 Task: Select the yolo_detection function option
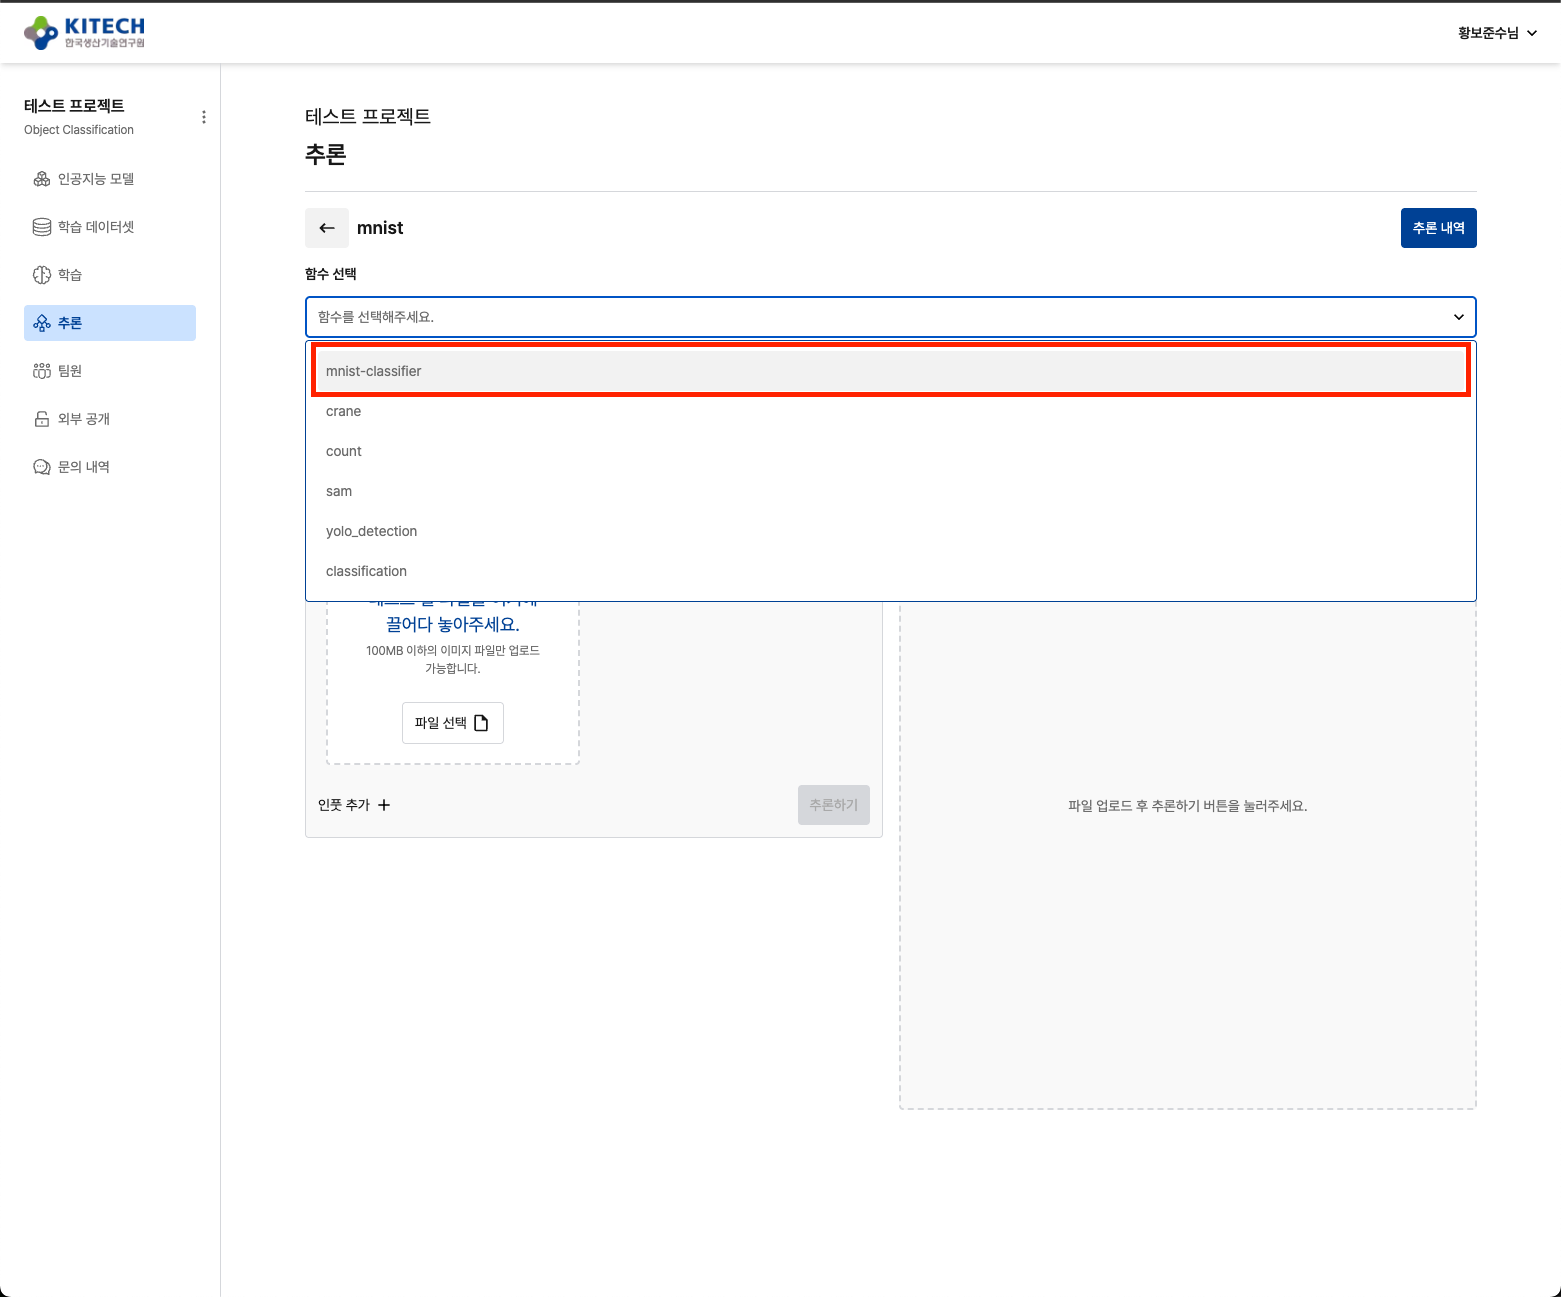371,531
